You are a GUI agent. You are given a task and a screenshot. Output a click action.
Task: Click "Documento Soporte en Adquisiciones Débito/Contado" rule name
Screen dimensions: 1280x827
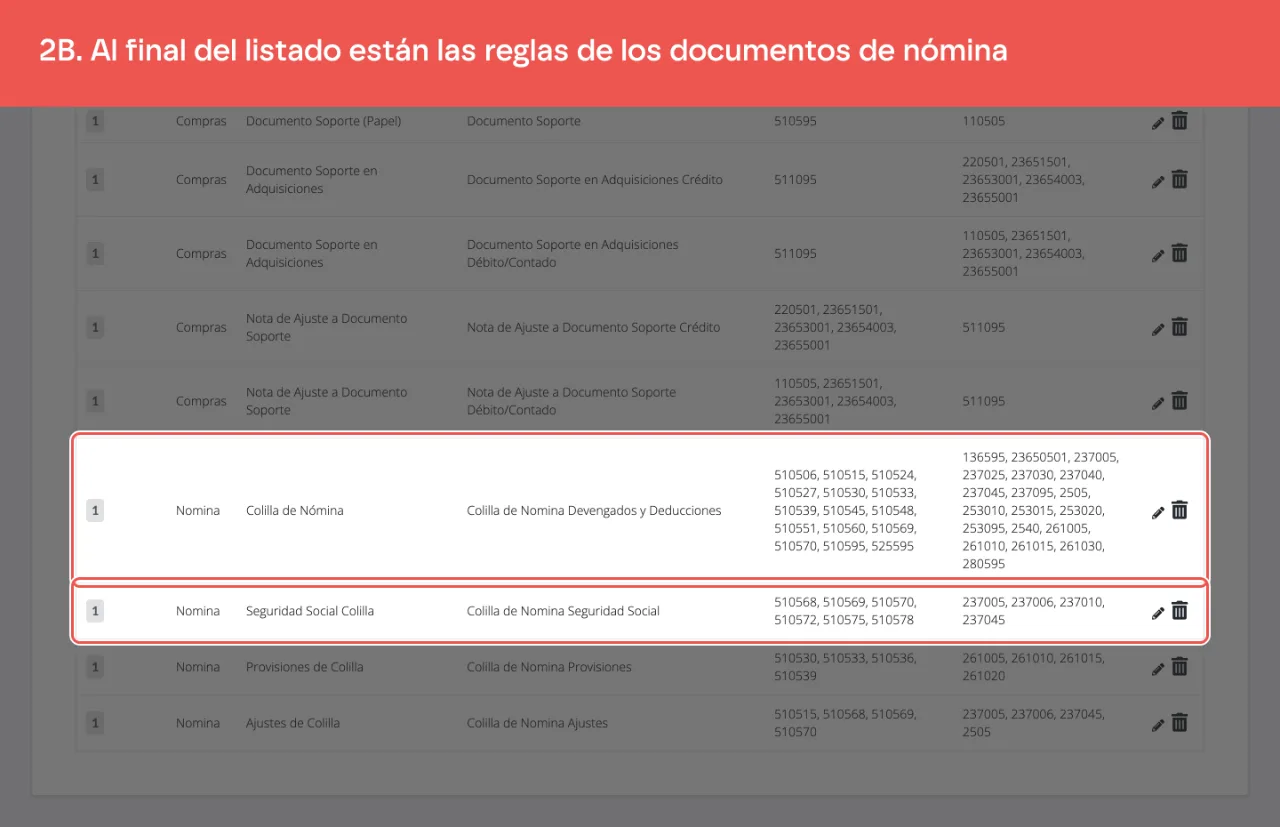[573, 254]
